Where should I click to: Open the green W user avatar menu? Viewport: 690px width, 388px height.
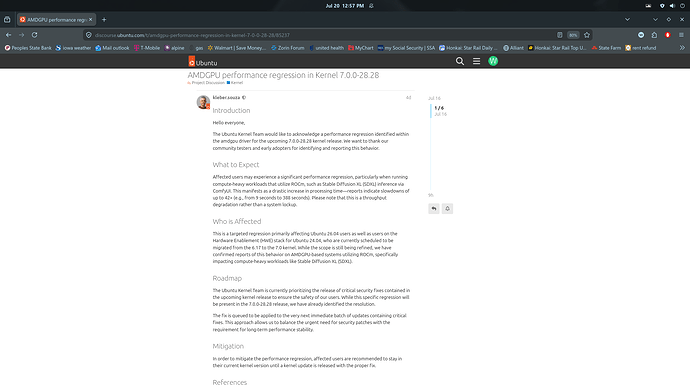pyautogui.click(x=493, y=61)
